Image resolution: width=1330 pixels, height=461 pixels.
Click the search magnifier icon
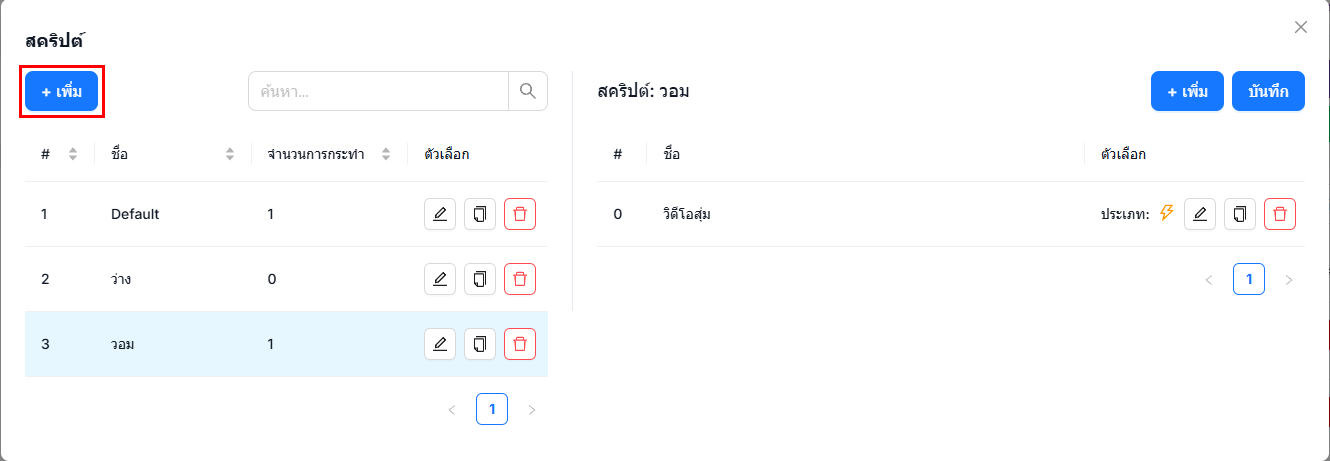(x=528, y=91)
